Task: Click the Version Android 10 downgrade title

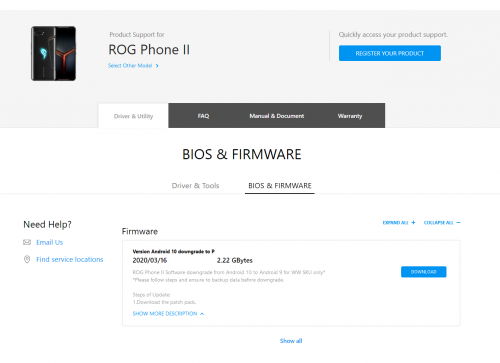Action: (x=174, y=251)
